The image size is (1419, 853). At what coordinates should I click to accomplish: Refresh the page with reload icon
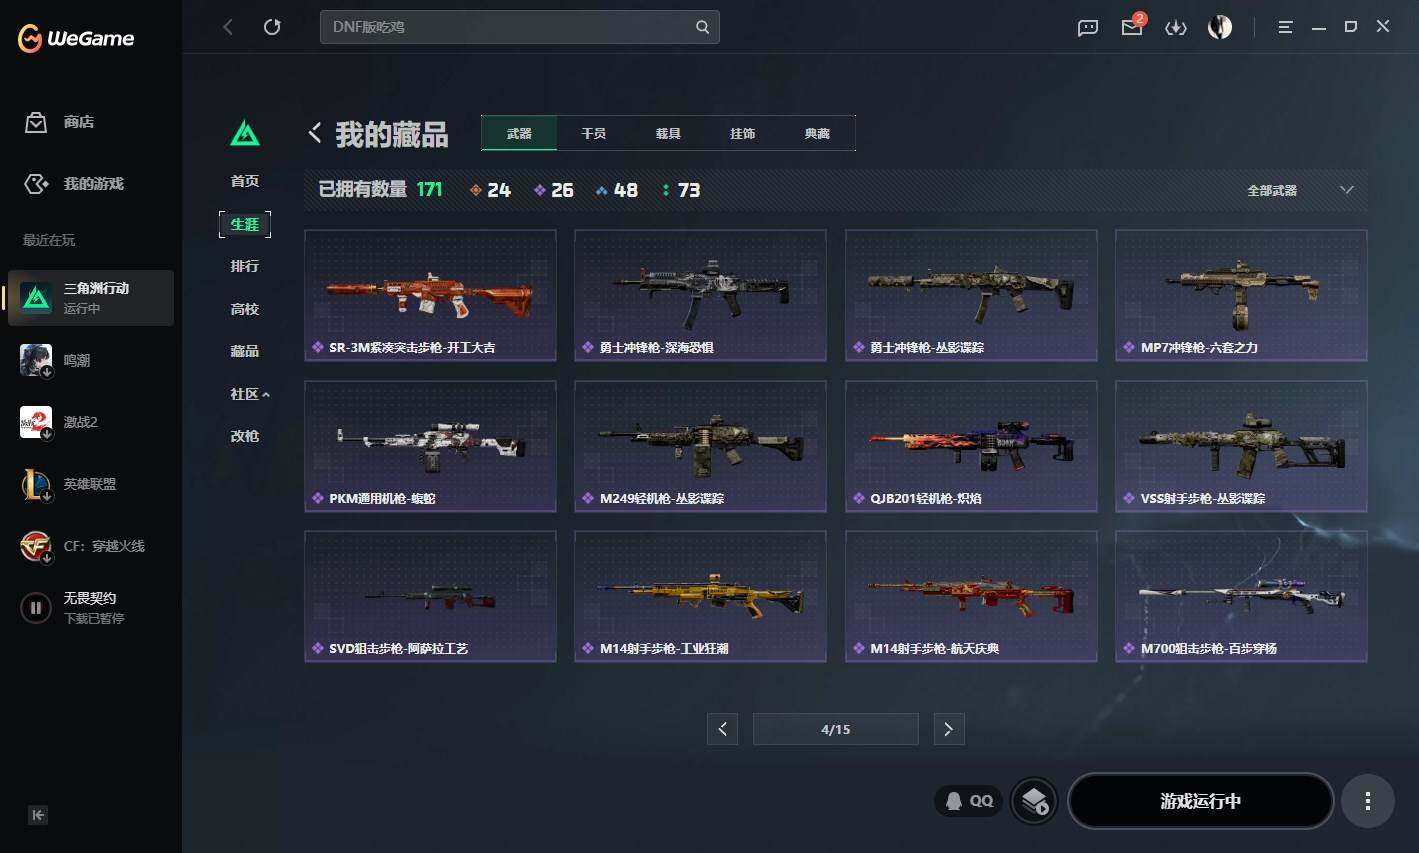272,27
